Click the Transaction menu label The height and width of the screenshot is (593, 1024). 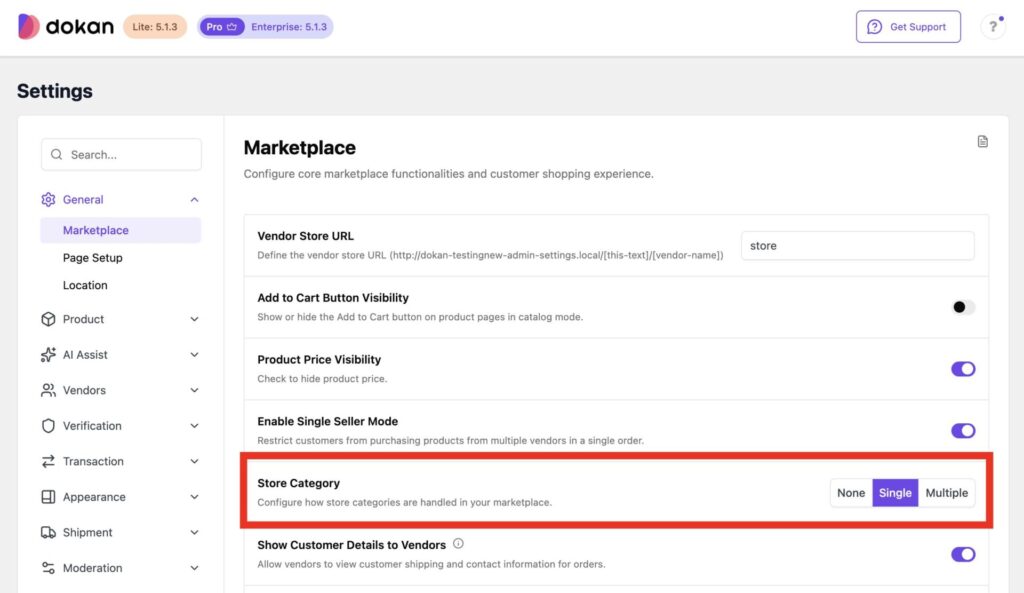pos(93,462)
